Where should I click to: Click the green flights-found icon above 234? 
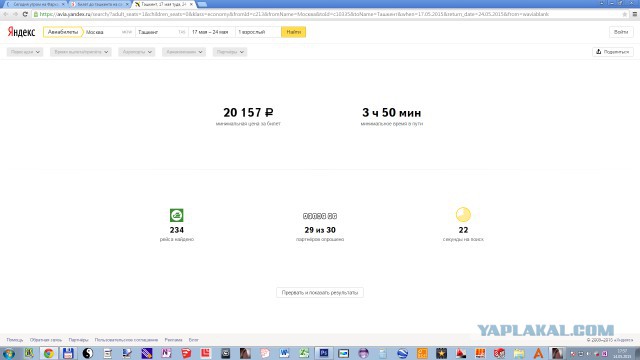point(177,215)
